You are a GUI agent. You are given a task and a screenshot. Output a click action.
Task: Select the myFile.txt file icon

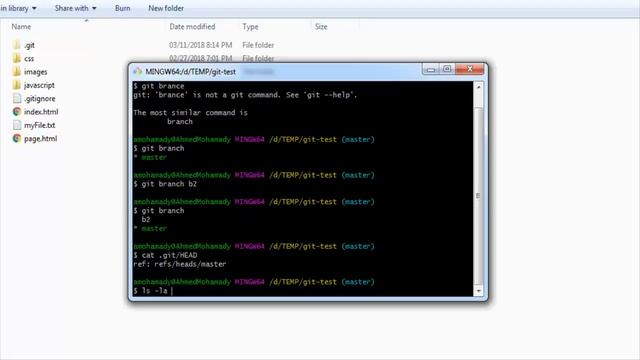pos(17,125)
